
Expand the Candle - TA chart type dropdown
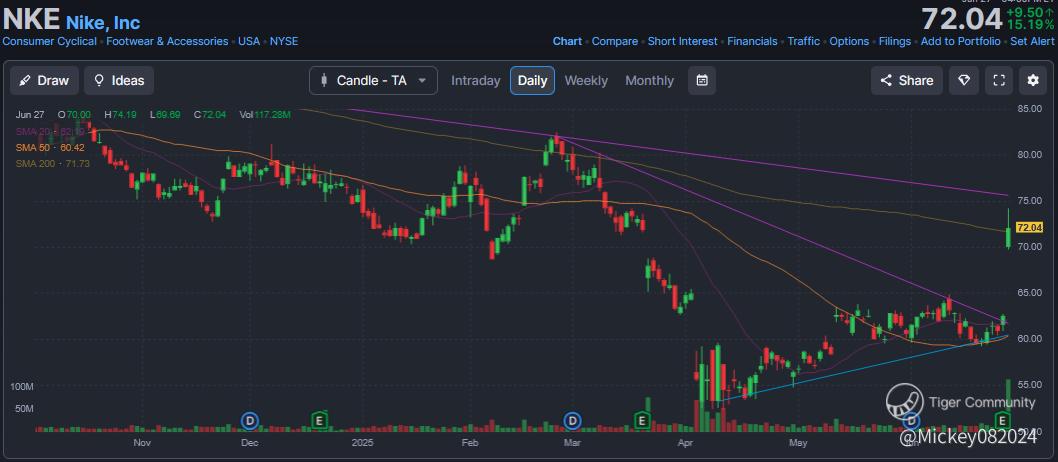[x=373, y=80]
